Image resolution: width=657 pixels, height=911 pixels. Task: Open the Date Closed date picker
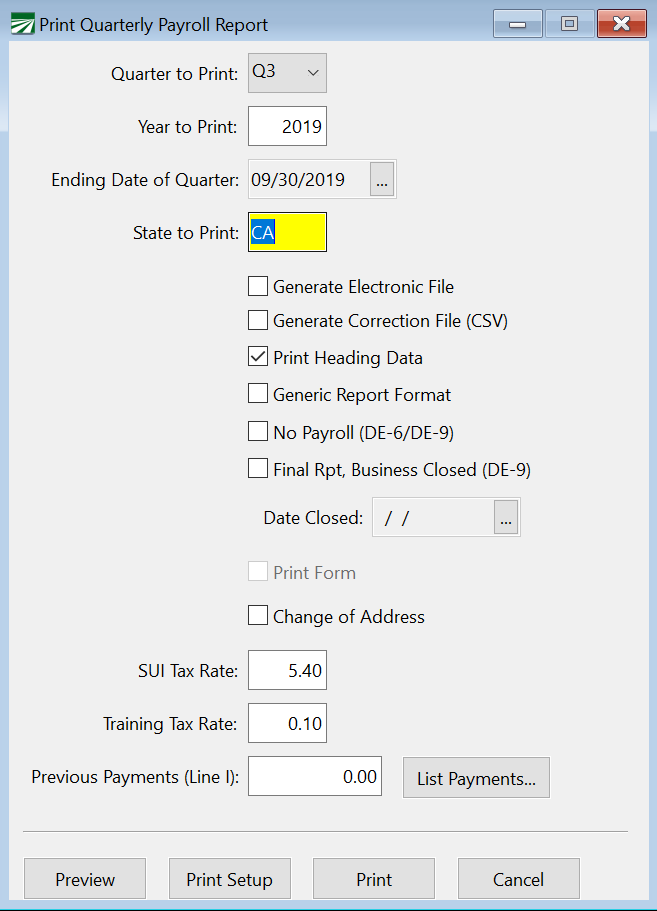pos(506,518)
